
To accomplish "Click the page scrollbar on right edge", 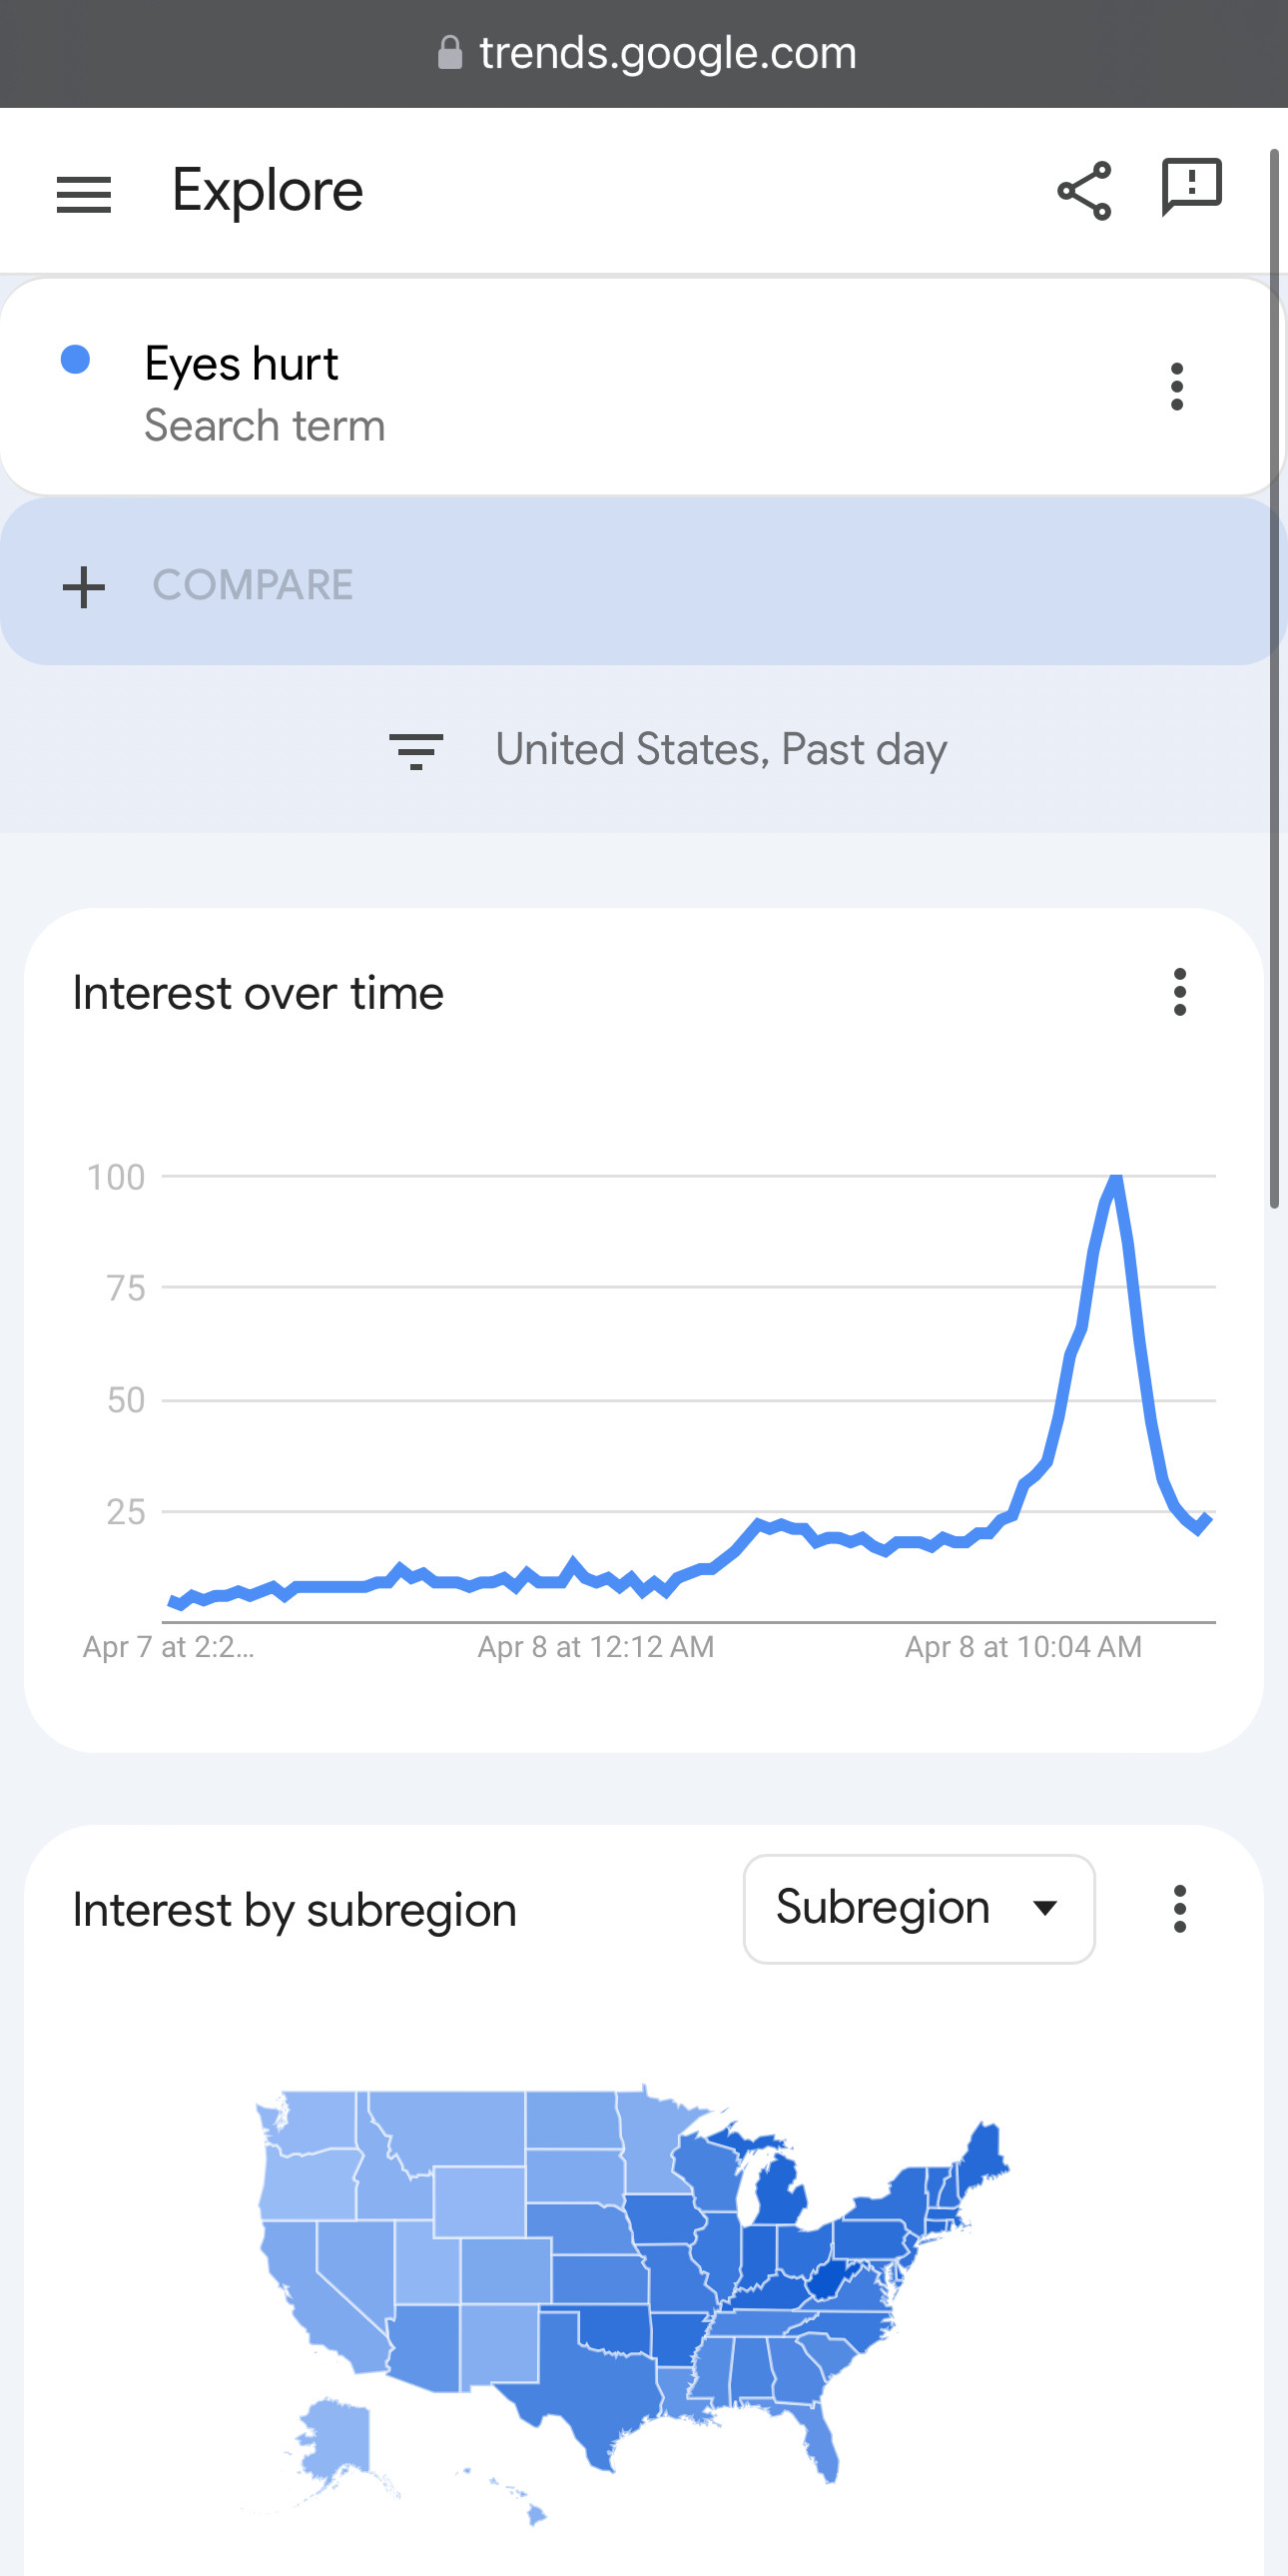I will [1275, 678].
